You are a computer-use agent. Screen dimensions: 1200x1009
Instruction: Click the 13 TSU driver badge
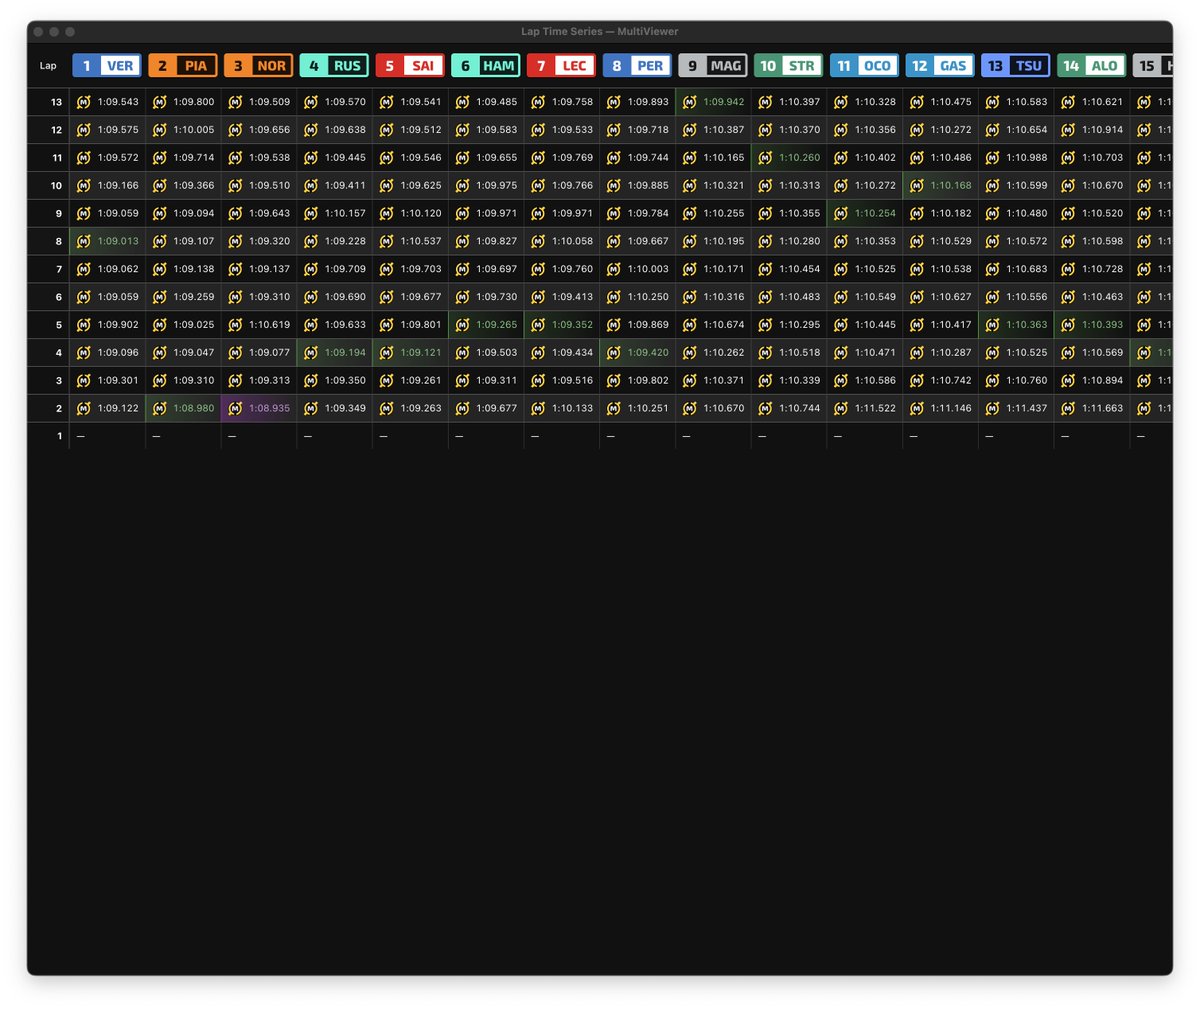pyautogui.click(x=1015, y=66)
